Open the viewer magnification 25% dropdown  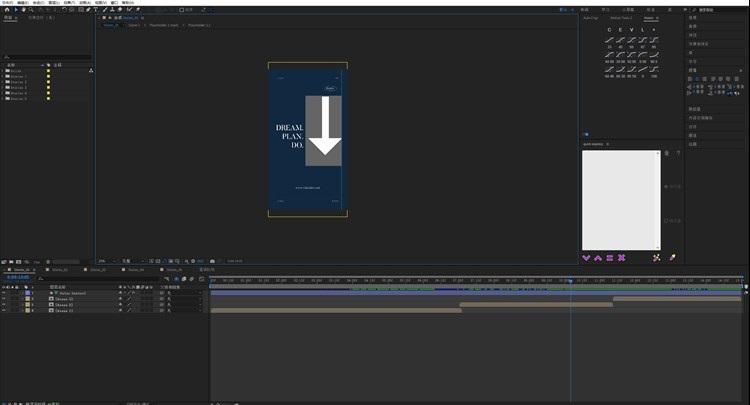coord(107,261)
